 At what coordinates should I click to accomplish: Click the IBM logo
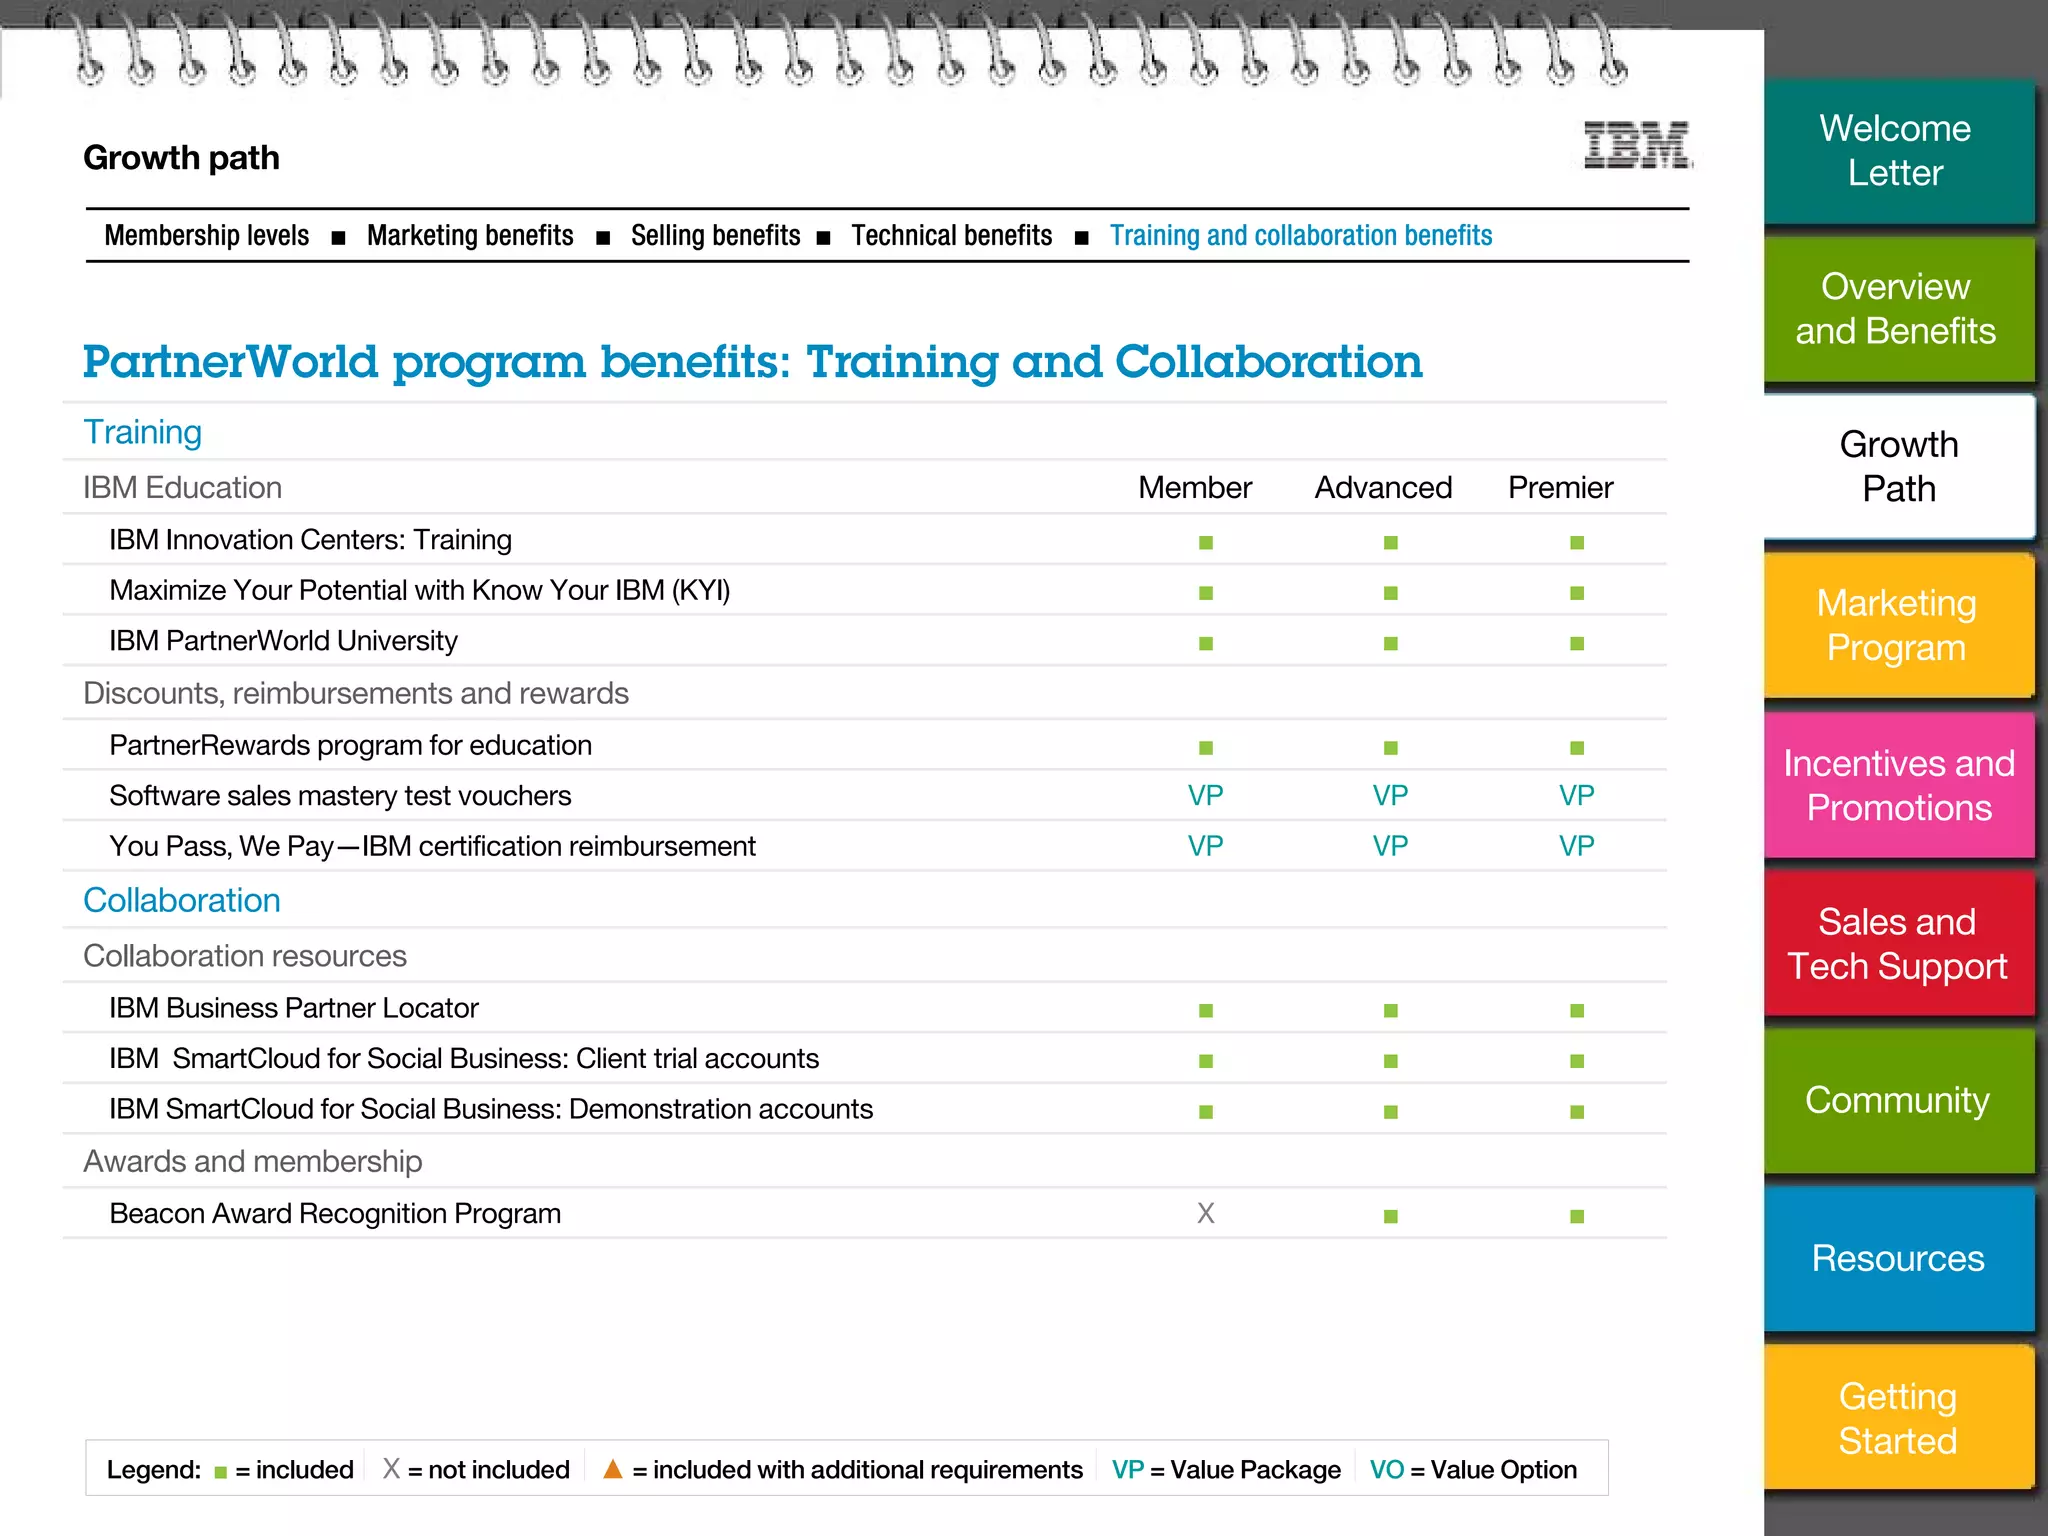click(x=1637, y=146)
